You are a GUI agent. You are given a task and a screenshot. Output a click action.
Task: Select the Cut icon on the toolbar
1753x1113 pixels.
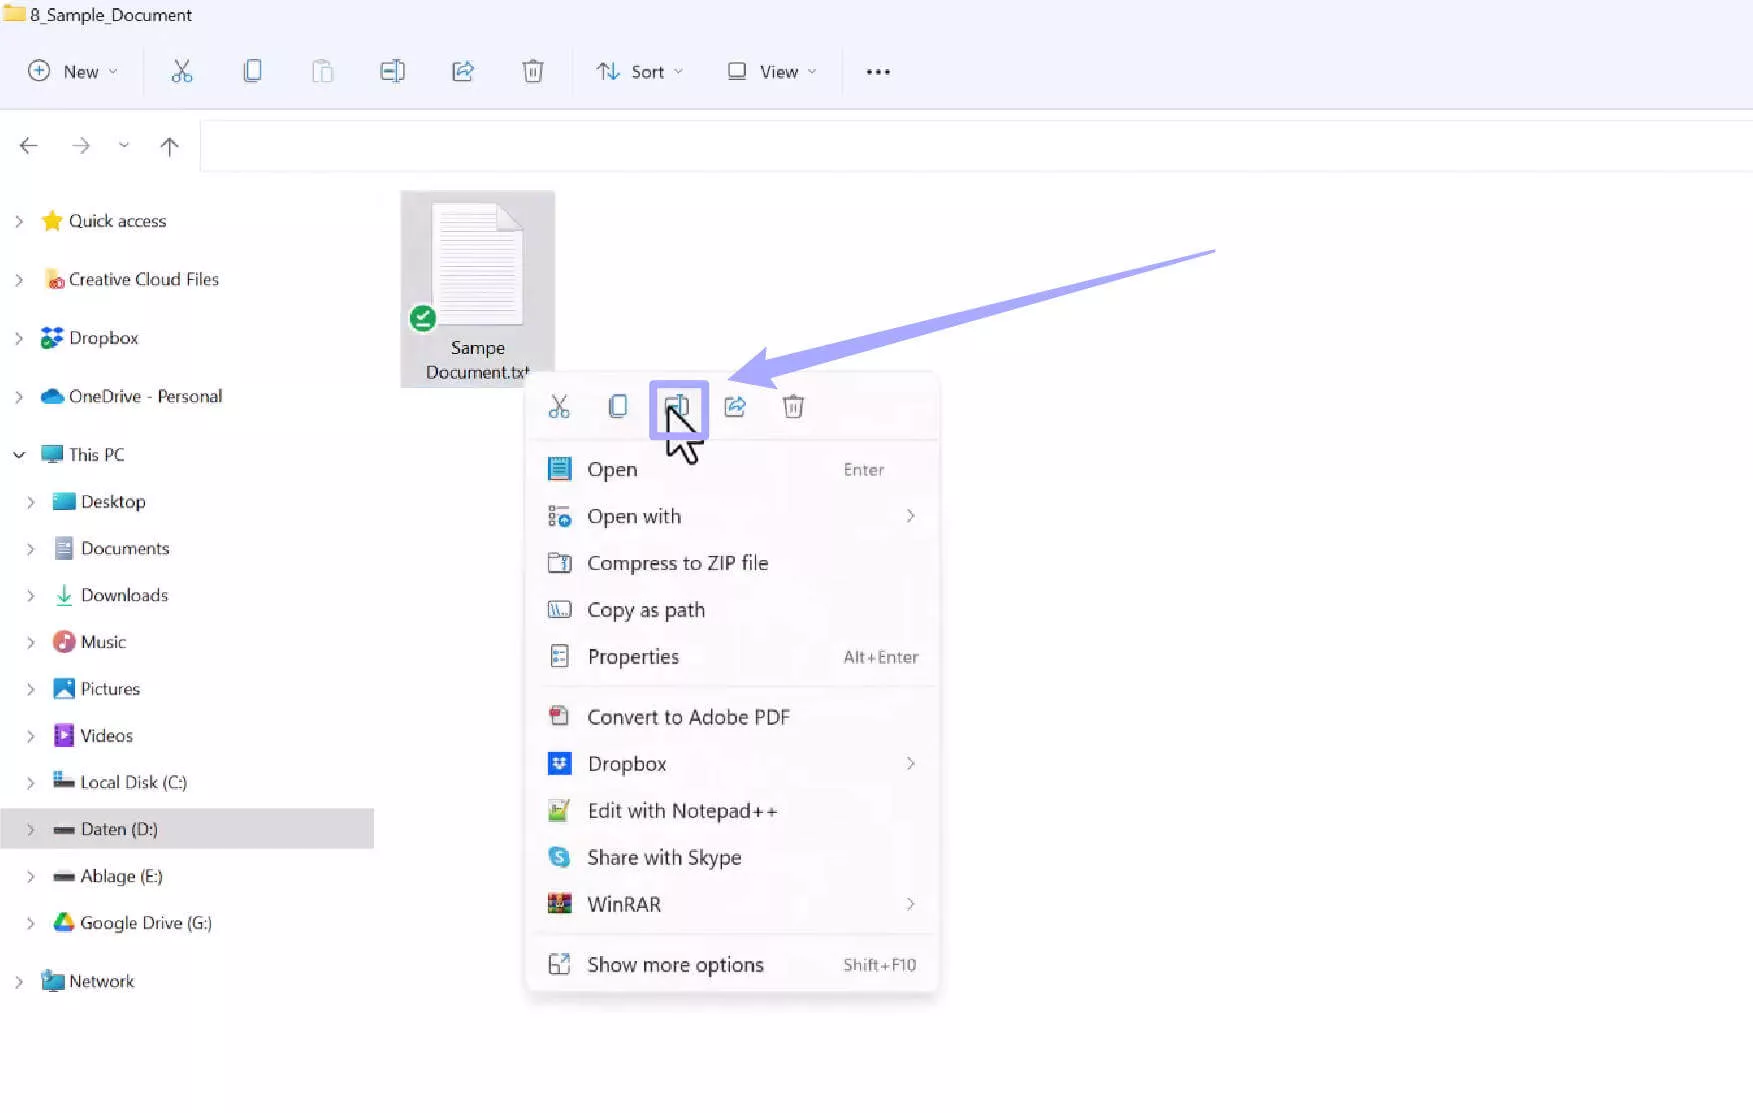[182, 71]
